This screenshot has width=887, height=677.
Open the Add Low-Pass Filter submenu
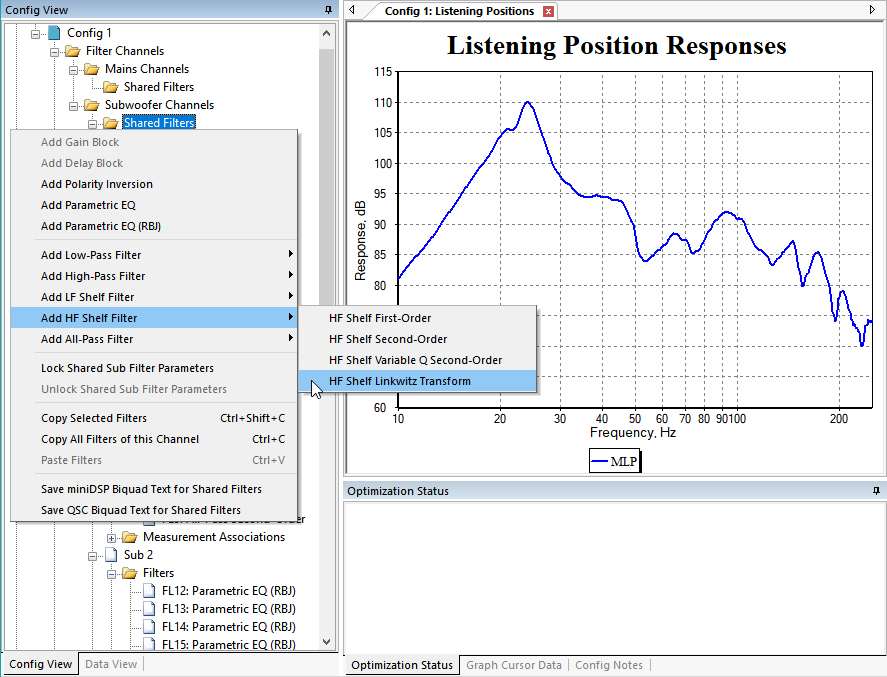(x=154, y=255)
